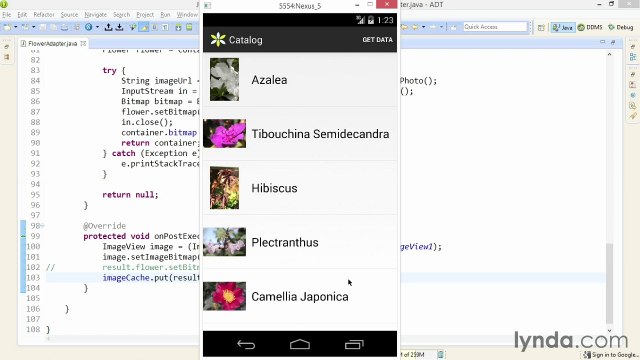
Task: Close the FlowerAdapter.java tab
Action: click(83, 43)
